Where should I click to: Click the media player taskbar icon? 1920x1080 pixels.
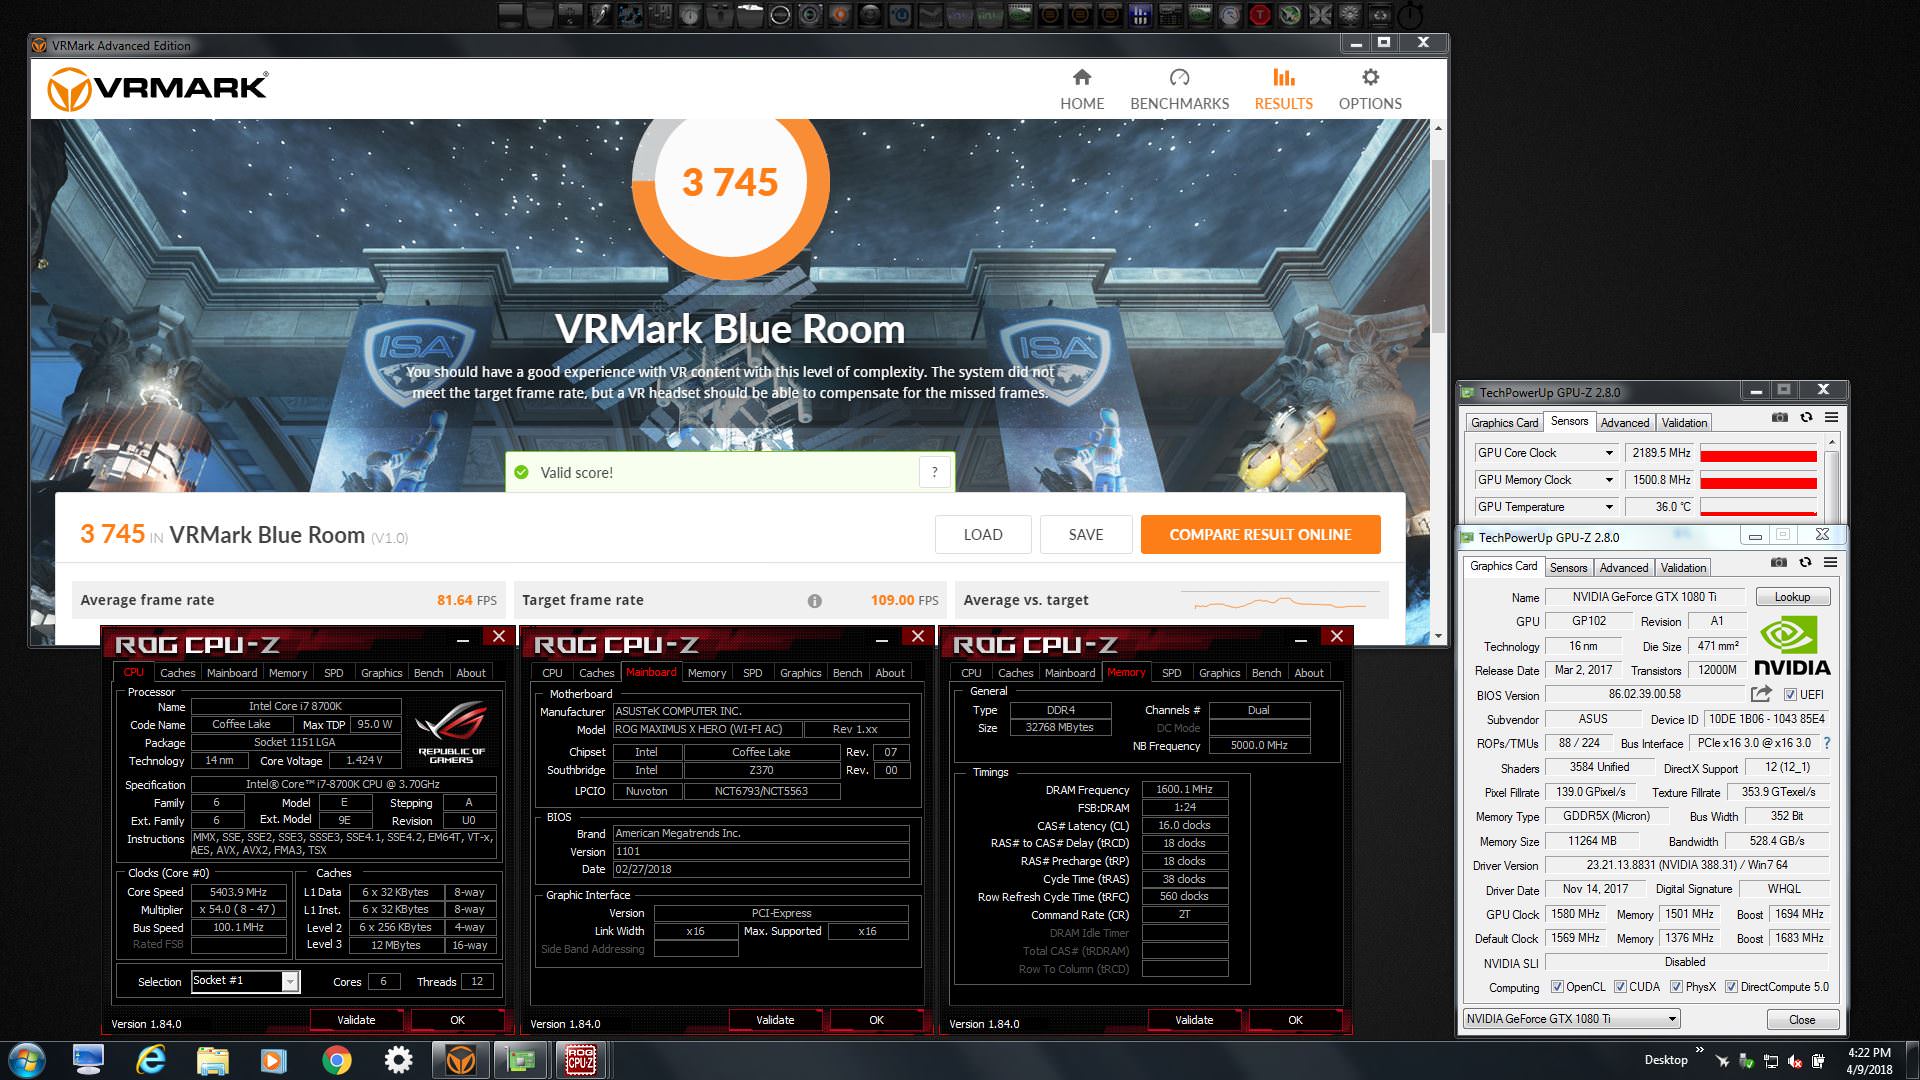(x=274, y=1060)
